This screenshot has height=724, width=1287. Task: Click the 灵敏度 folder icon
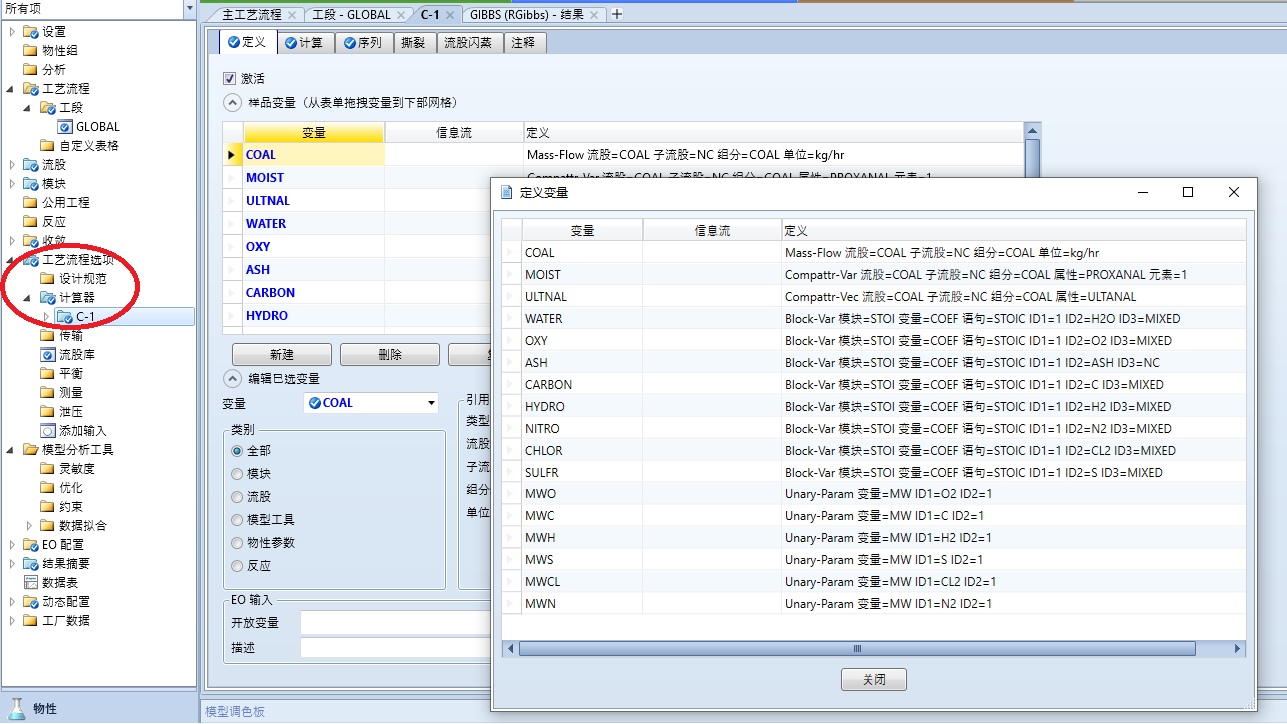coord(48,469)
